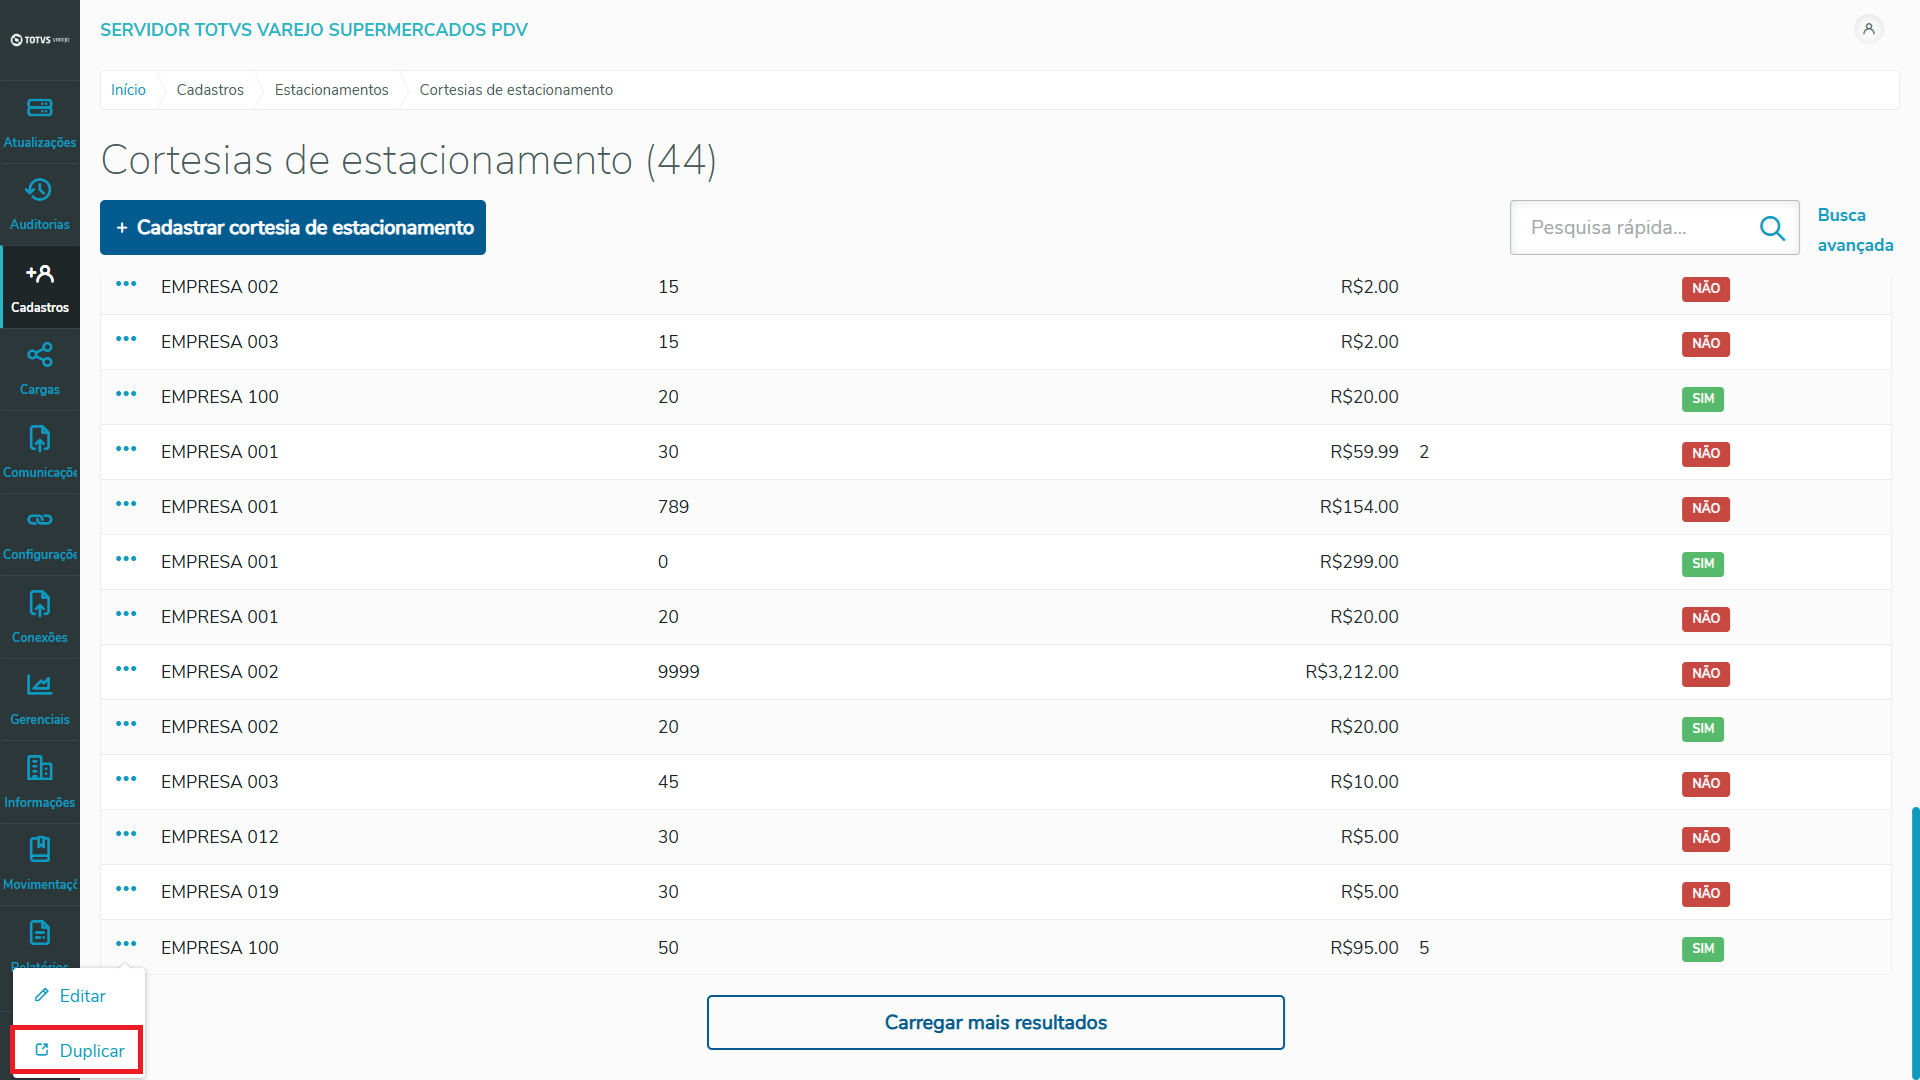Open actions menu for EMPRESA 012
This screenshot has width=1920, height=1080.
click(126, 834)
